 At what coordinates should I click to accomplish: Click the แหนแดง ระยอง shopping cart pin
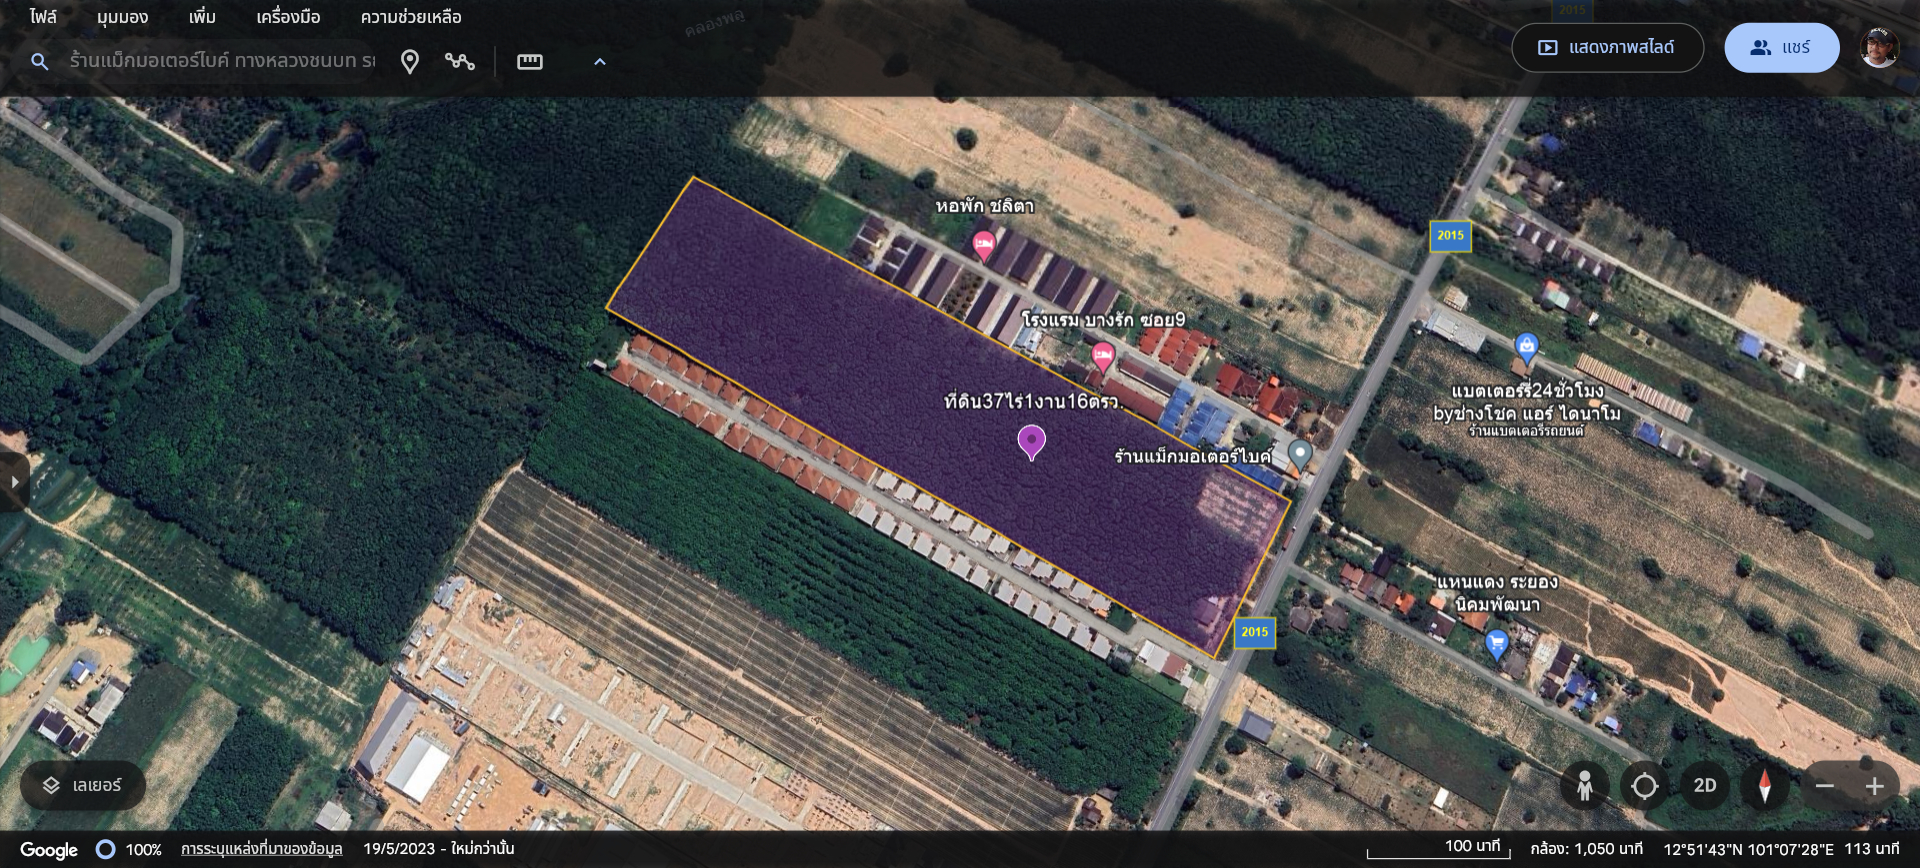[x=1496, y=643]
